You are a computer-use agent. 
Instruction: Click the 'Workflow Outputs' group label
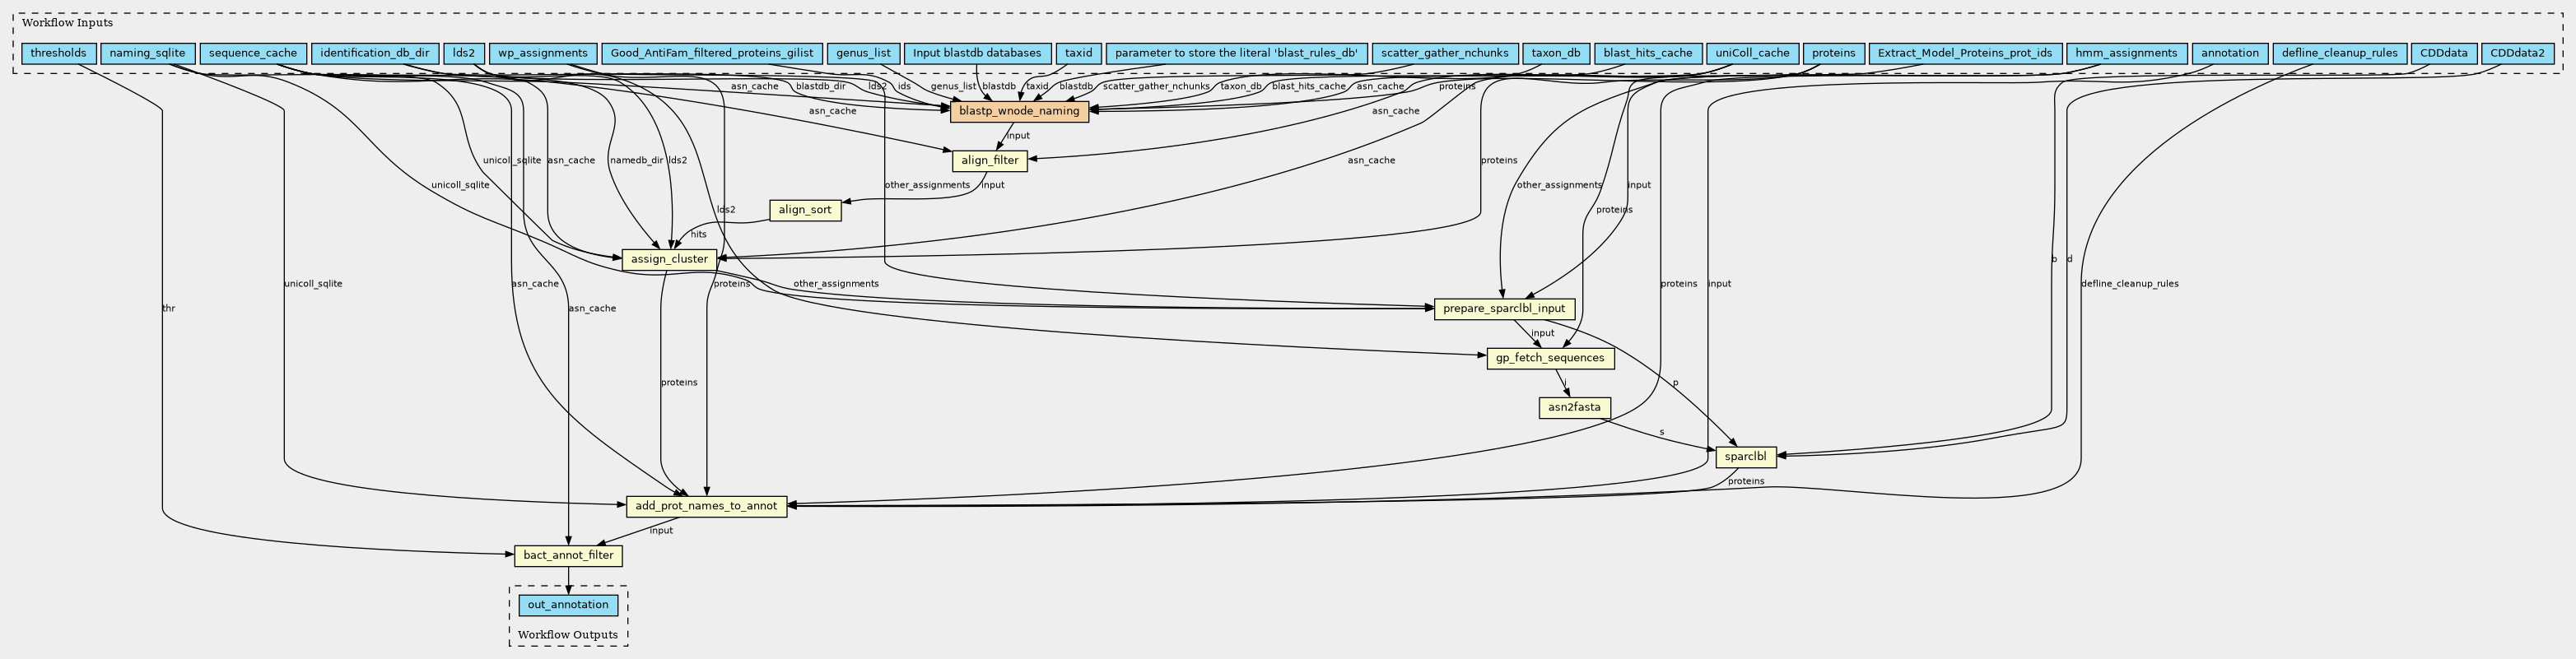[x=568, y=635]
